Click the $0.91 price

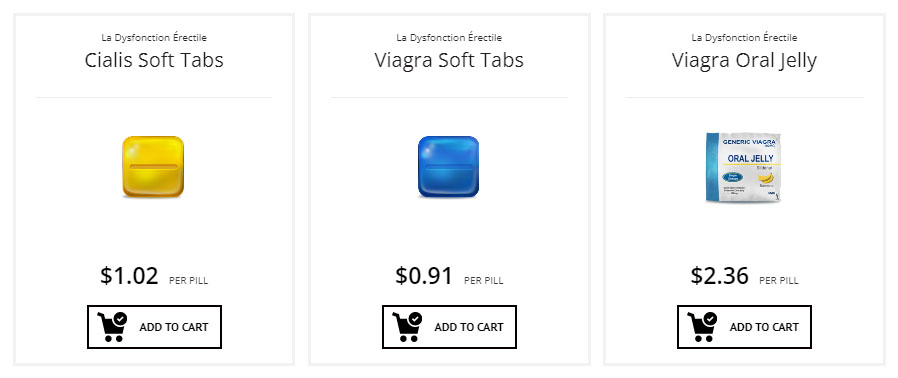click(424, 275)
